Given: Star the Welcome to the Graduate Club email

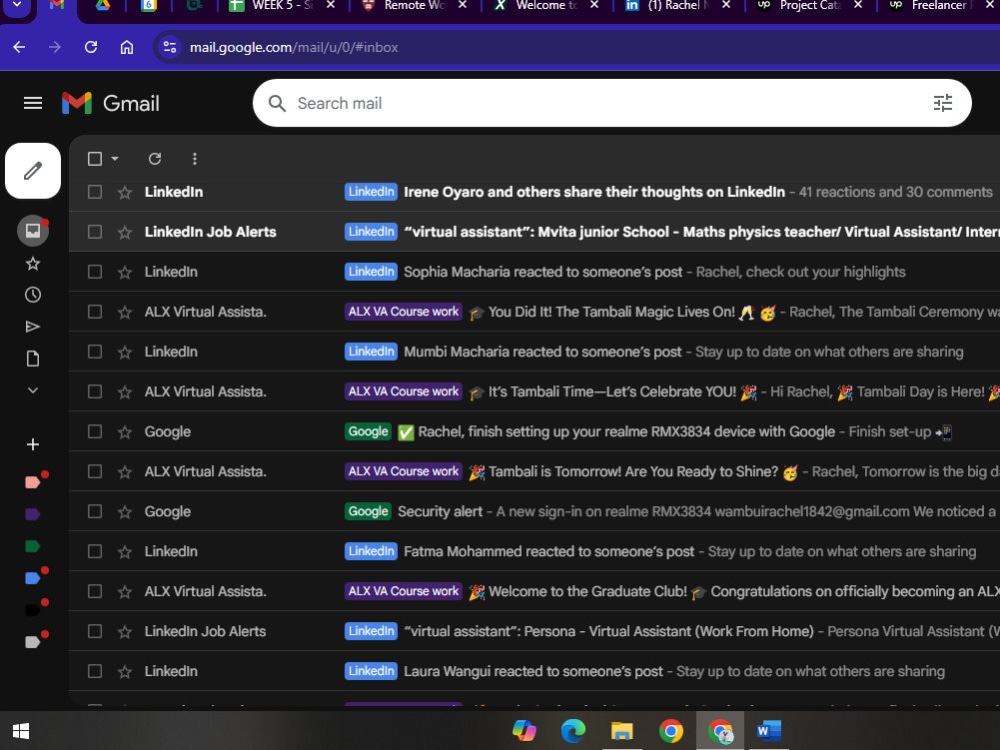Looking at the screenshot, I should pos(124,592).
